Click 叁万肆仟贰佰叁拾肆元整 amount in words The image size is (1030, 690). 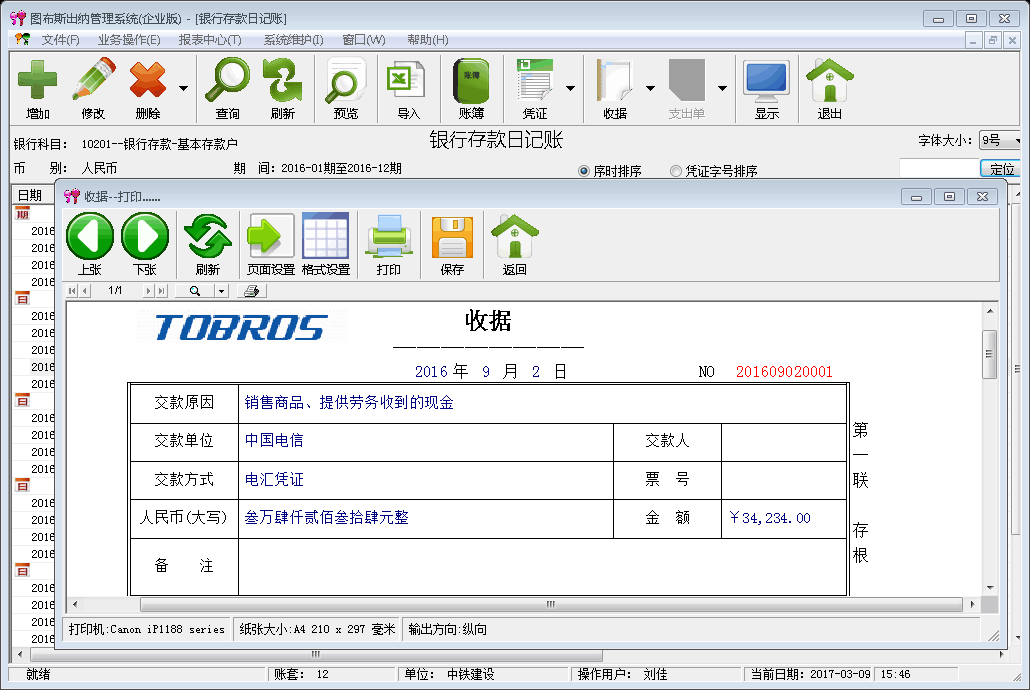326,518
